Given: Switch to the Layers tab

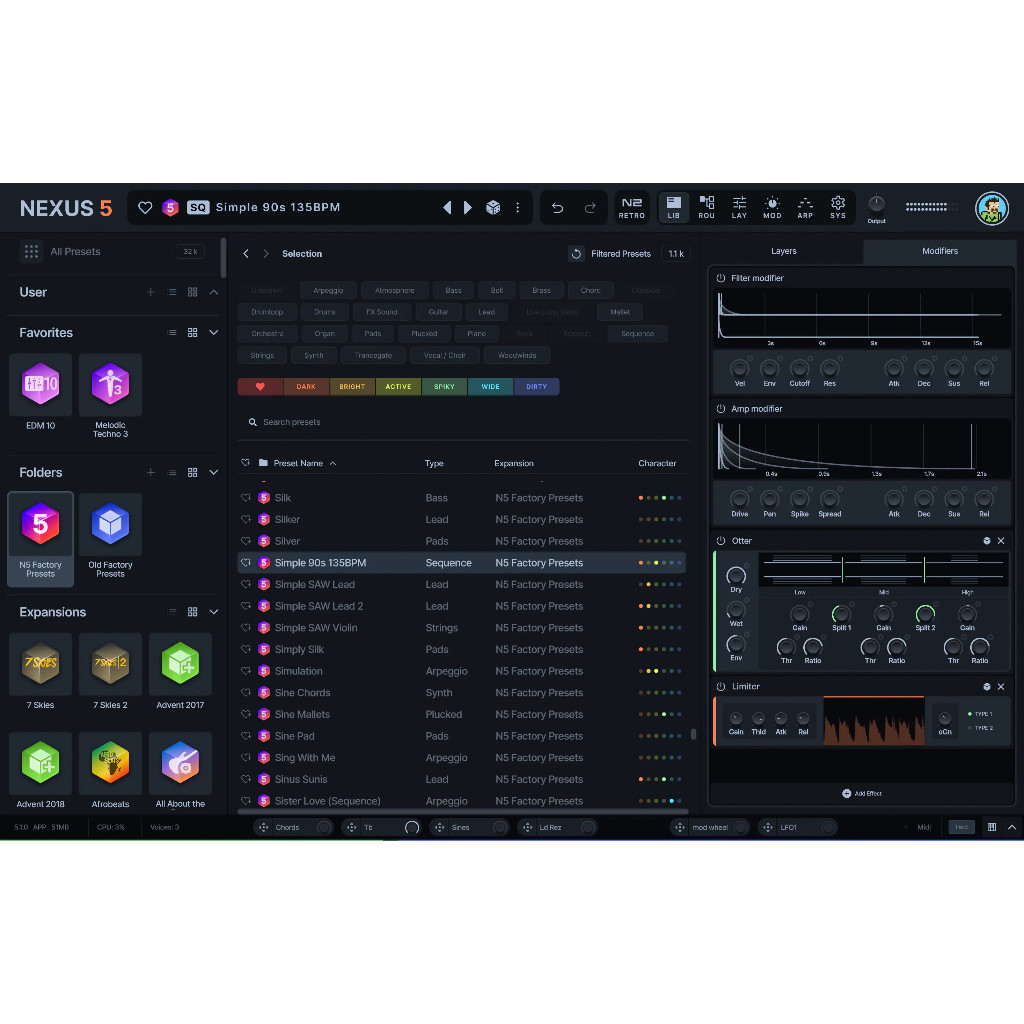Looking at the screenshot, I should pos(784,252).
